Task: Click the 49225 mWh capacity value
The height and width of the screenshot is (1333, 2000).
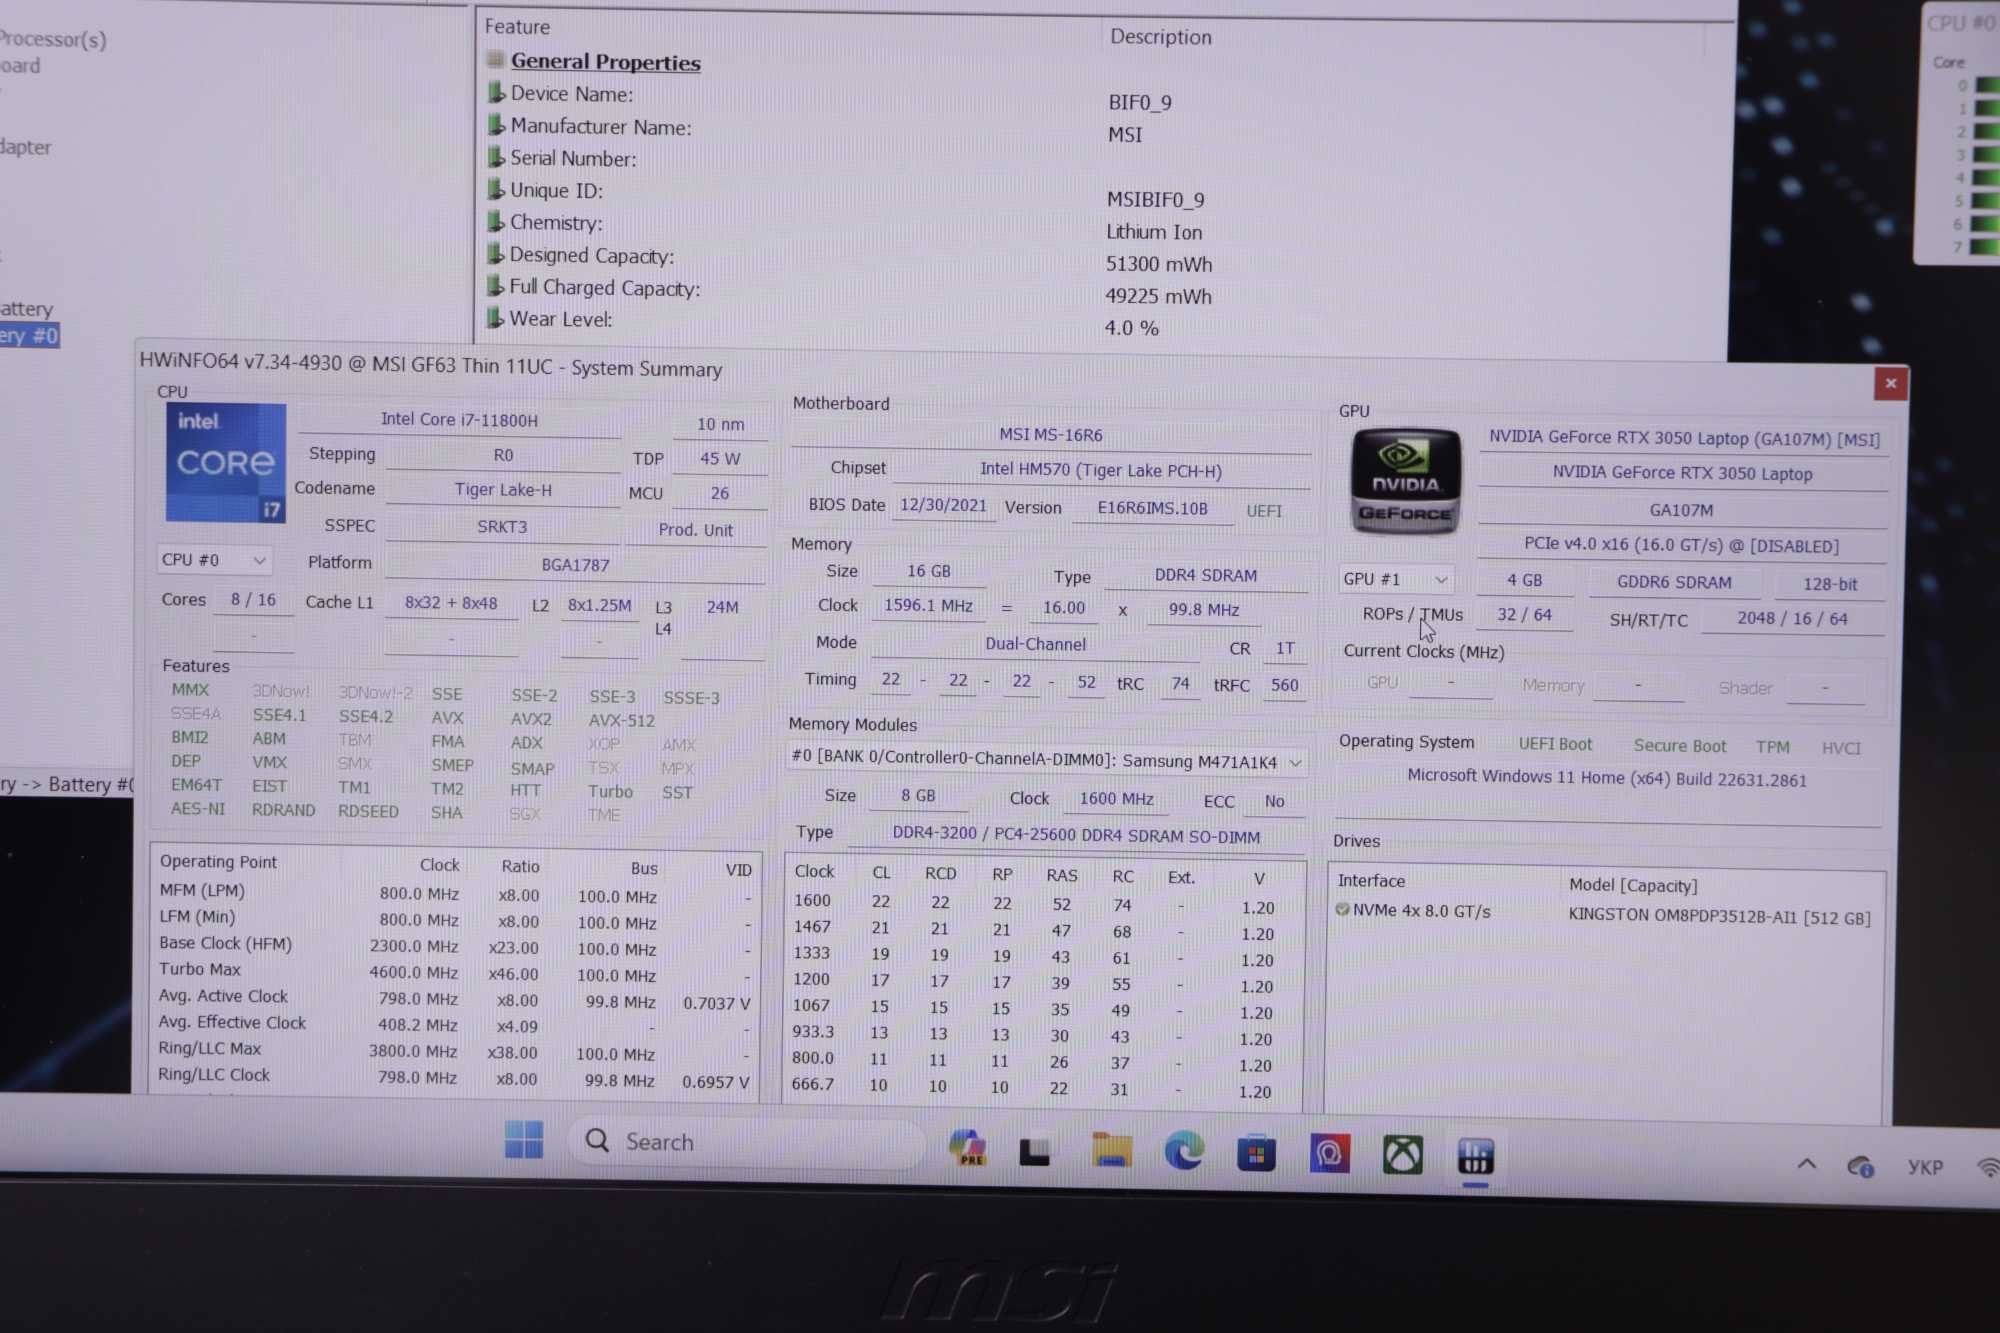Action: (1158, 296)
